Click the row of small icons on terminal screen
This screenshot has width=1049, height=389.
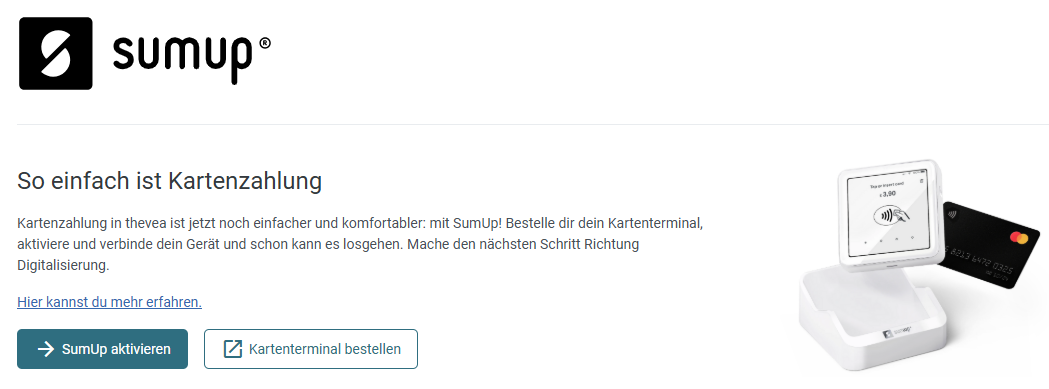(x=890, y=240)
